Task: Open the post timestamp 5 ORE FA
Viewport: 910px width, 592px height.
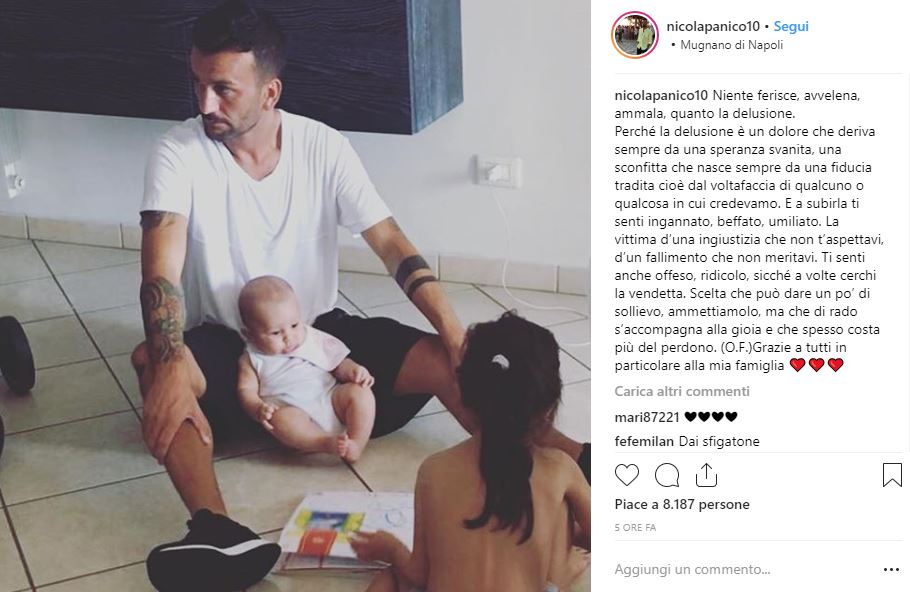Action: [635, 528]
